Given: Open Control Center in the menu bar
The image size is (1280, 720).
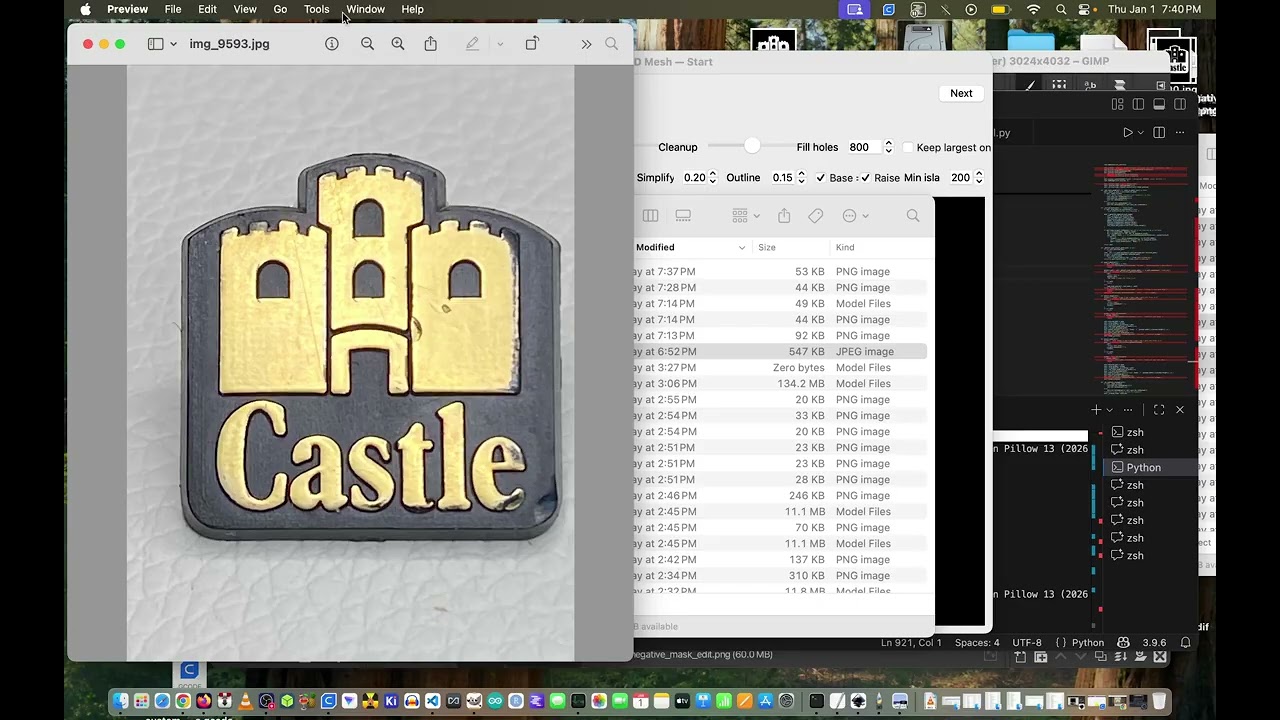Looking at the screenshot, I should [x=1085, y=10].
